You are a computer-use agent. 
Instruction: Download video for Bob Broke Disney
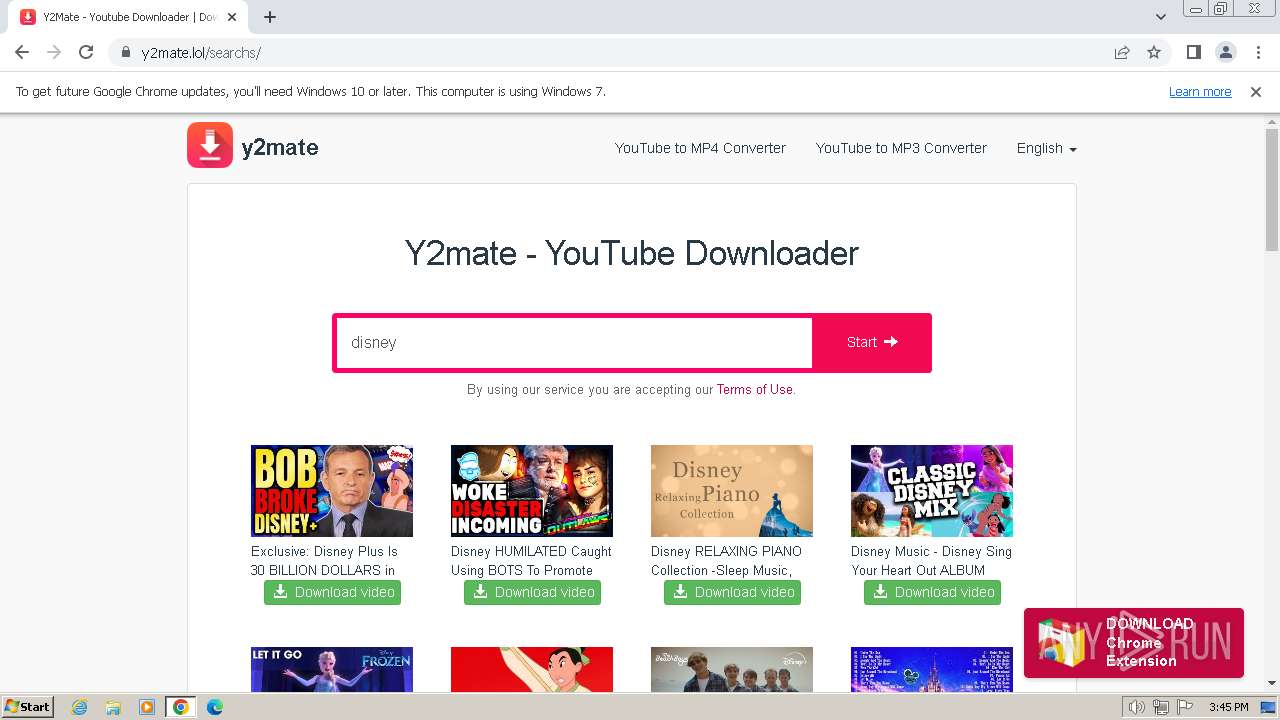[332, 592]
